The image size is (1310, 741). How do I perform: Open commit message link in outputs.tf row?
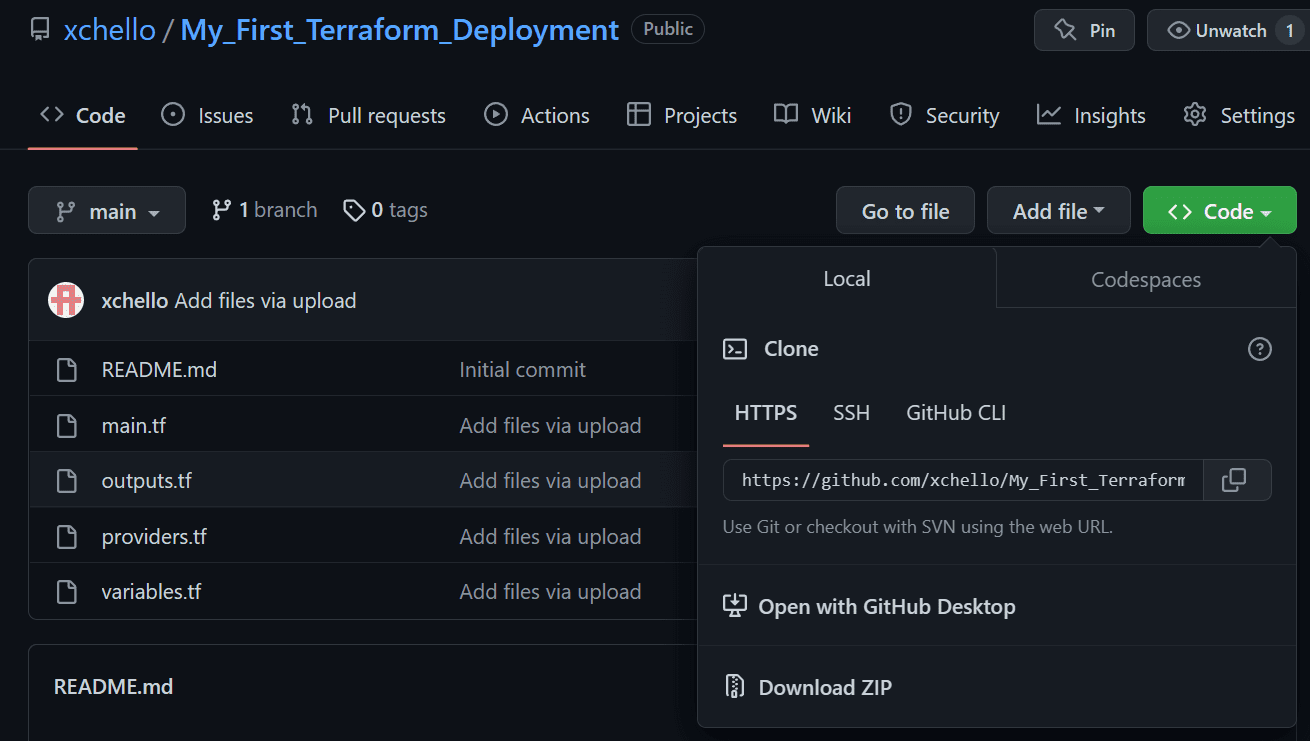[550, 480]
